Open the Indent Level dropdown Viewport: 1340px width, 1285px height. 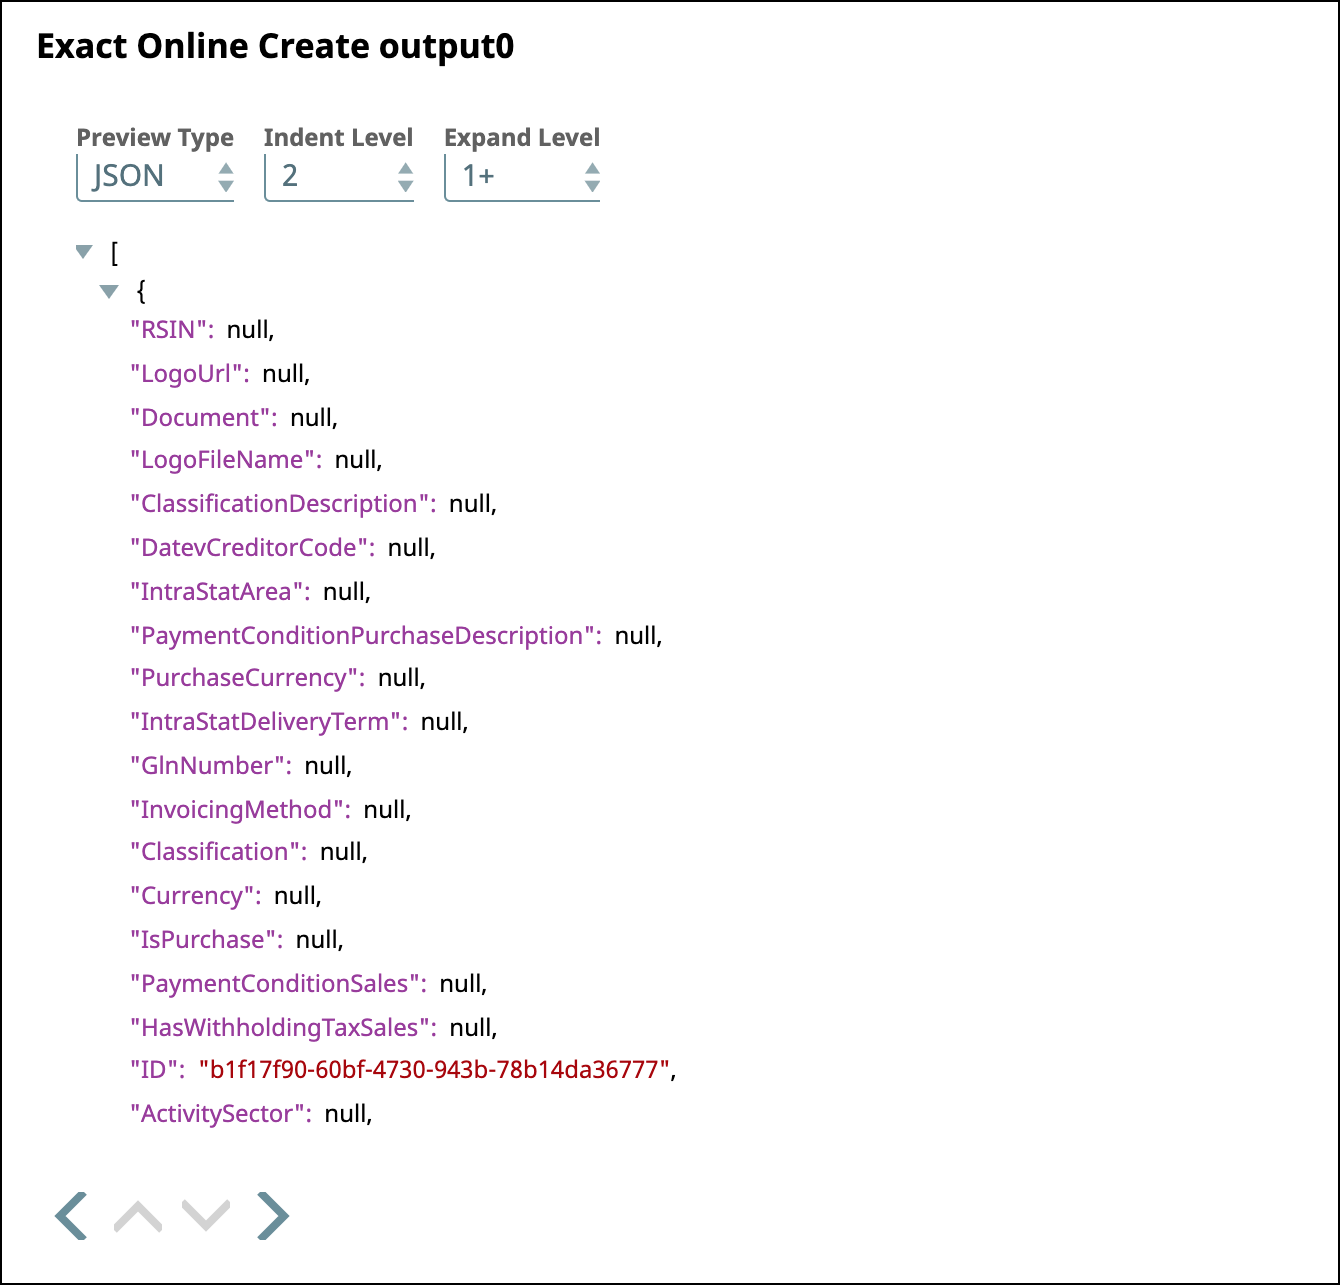click(x=339, y=177)
